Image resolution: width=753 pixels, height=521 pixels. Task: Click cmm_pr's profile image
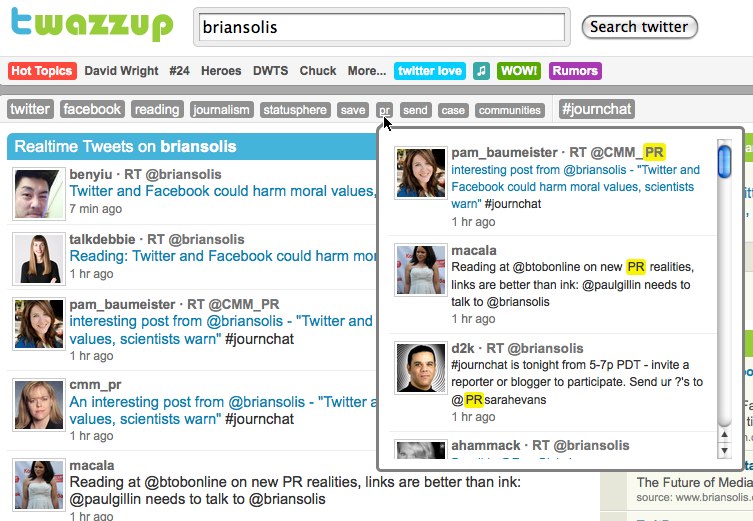[39, 405]
